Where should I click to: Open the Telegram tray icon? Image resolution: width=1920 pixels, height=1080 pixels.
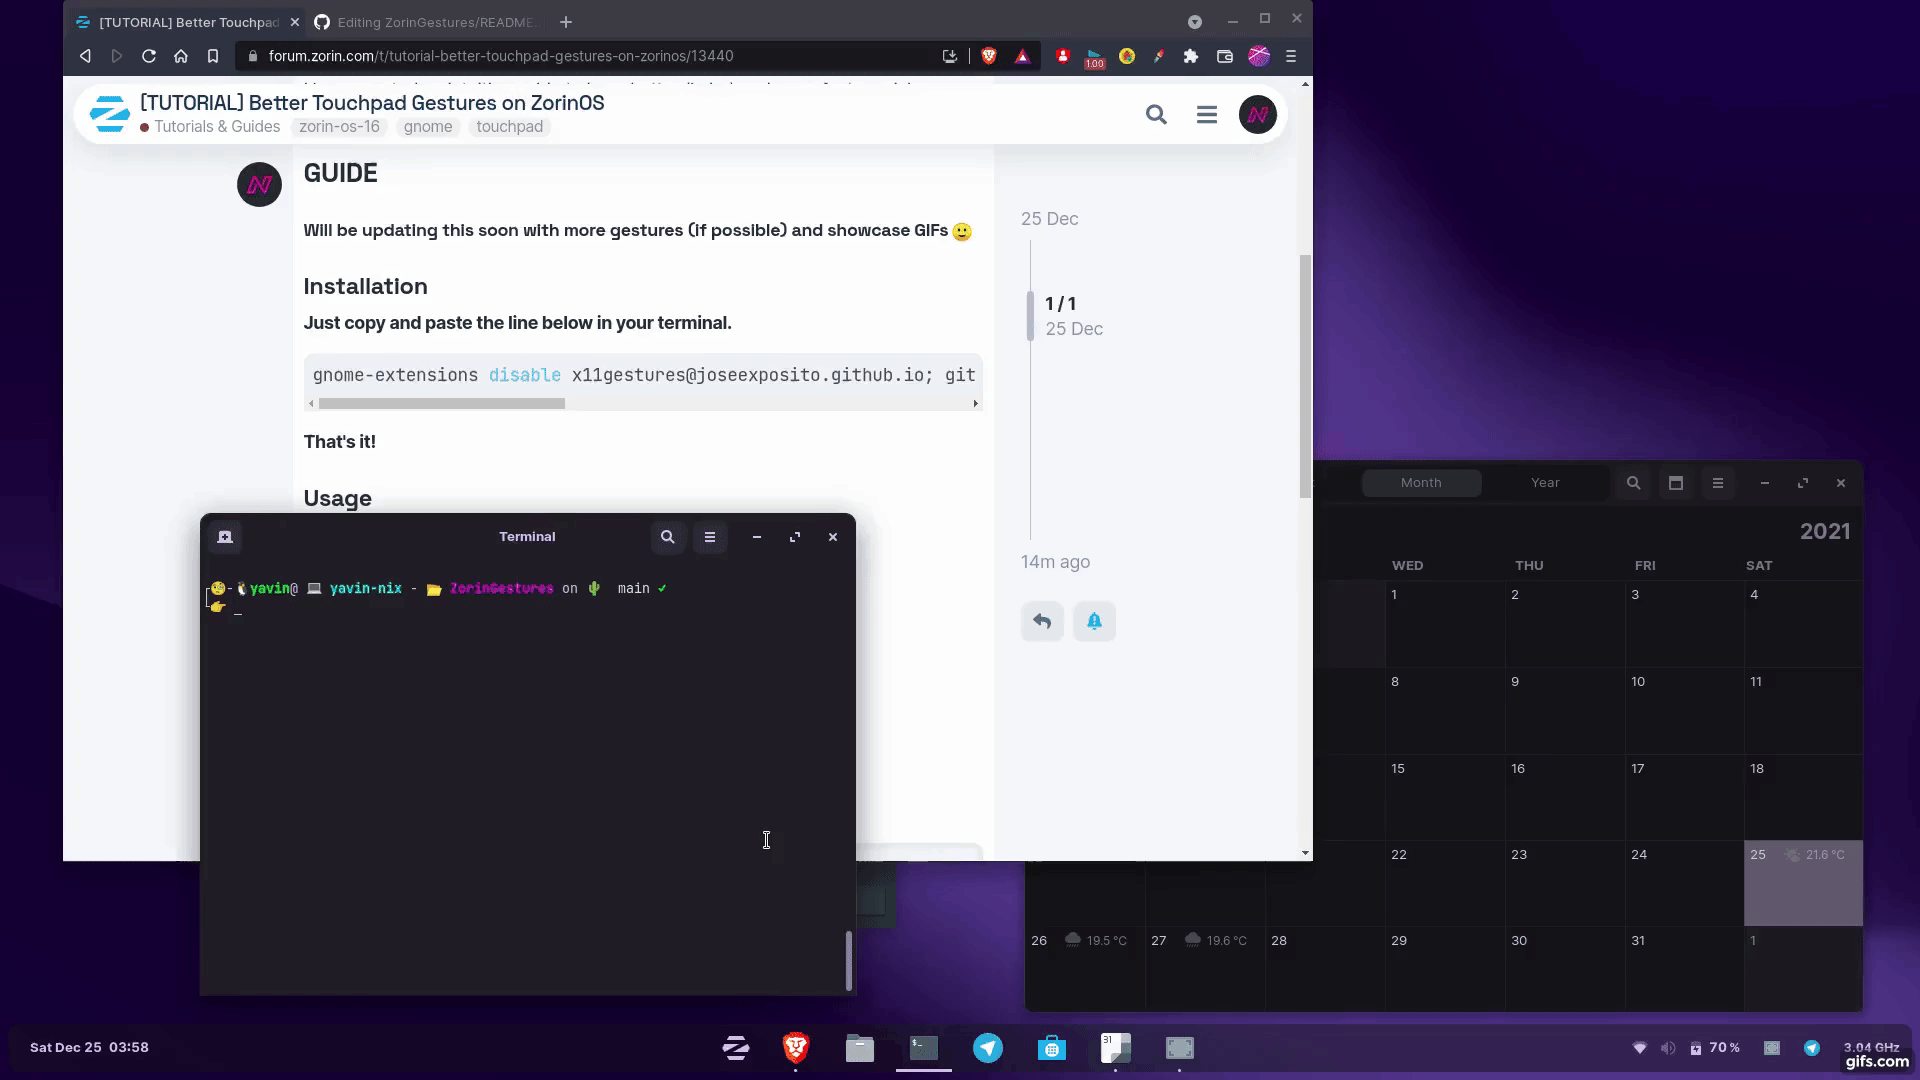click(x=1812, y=1048)
